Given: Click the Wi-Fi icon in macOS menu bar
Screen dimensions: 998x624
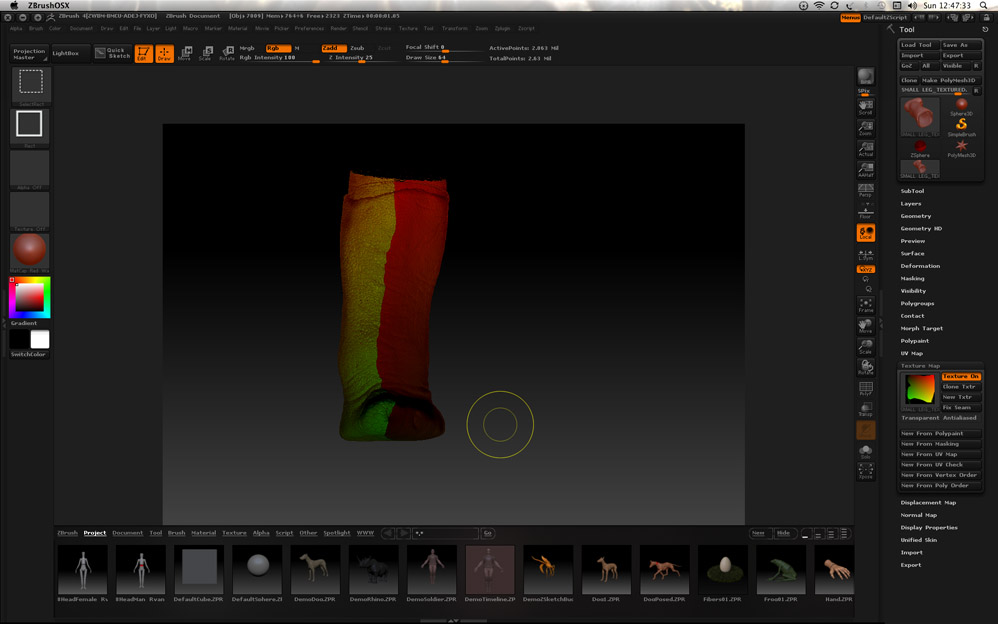Looking at the screenshot, I should tap(819, 5).
